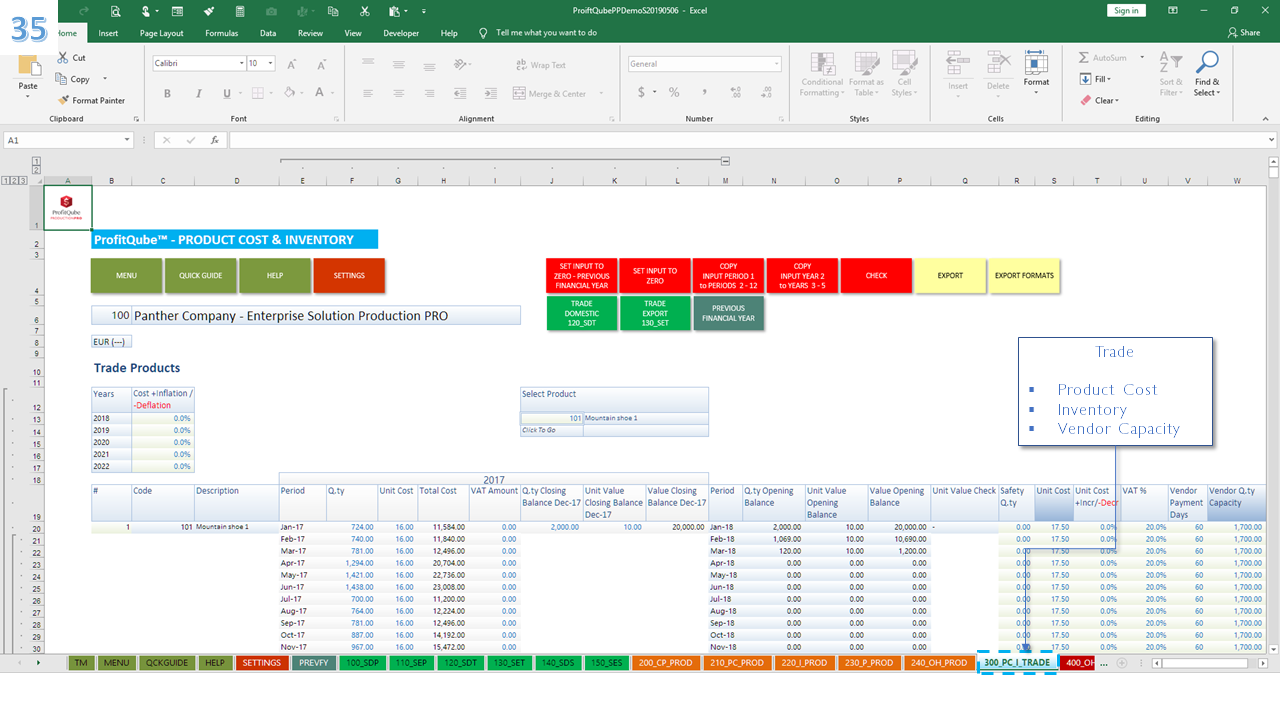
Task: Open the Calibri font name dropdown
Action: click(x=241, y=63)
